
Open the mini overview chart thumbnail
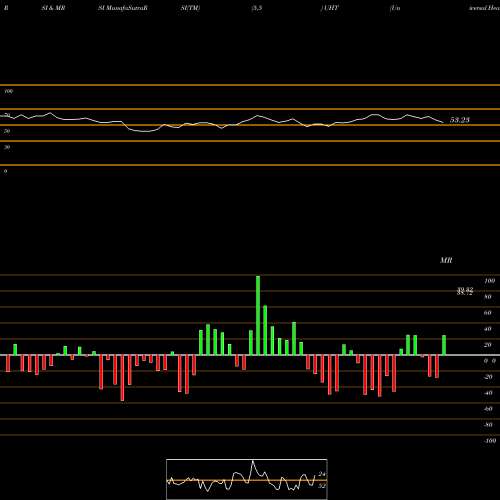coord(247,479)
